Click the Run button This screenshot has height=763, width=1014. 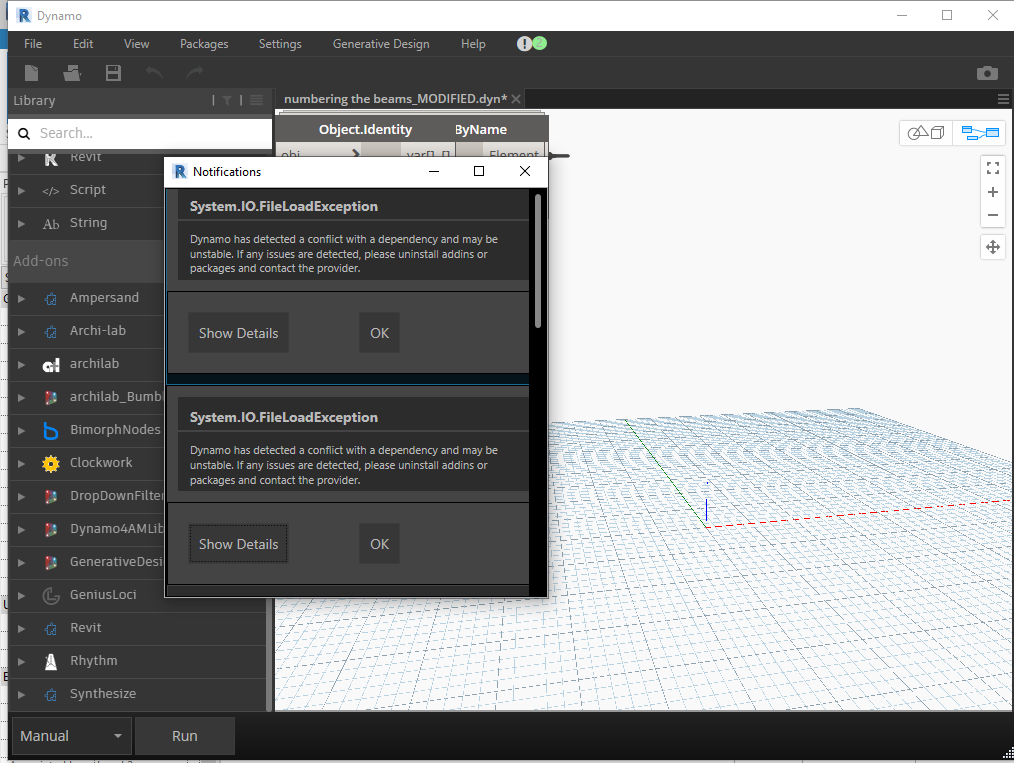[184, 736]
